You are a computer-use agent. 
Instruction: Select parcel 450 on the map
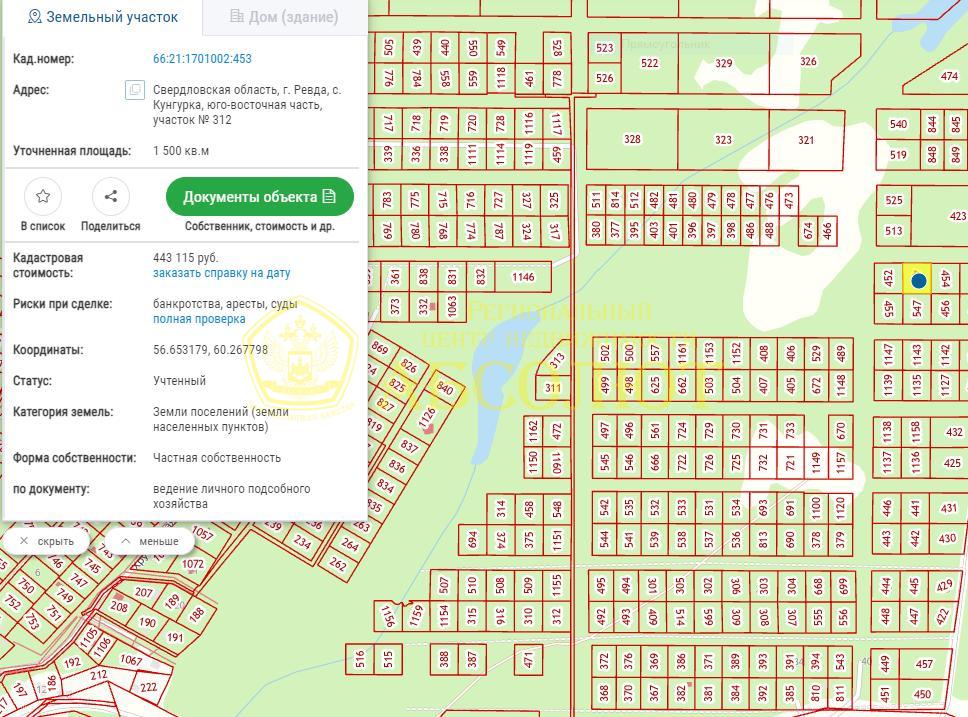tap(922, 694)
